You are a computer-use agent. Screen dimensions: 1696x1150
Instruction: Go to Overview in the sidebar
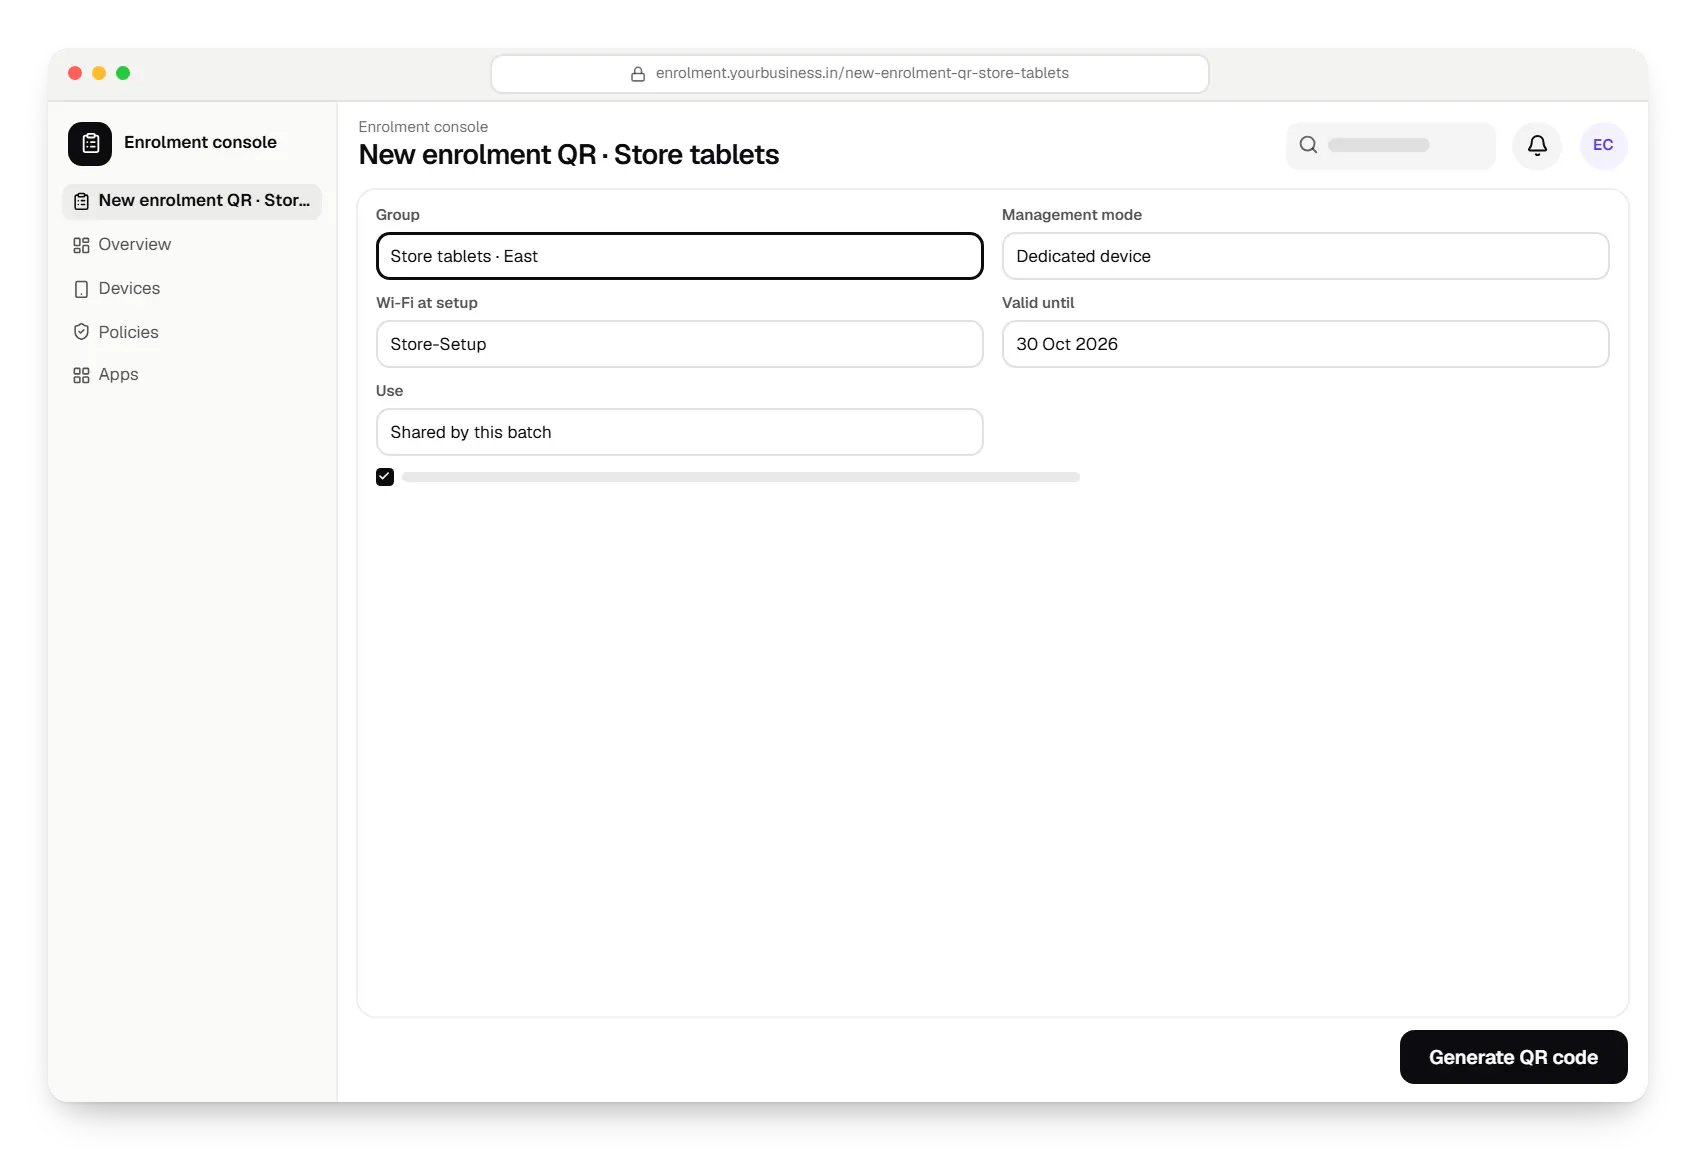pos(192,245)
